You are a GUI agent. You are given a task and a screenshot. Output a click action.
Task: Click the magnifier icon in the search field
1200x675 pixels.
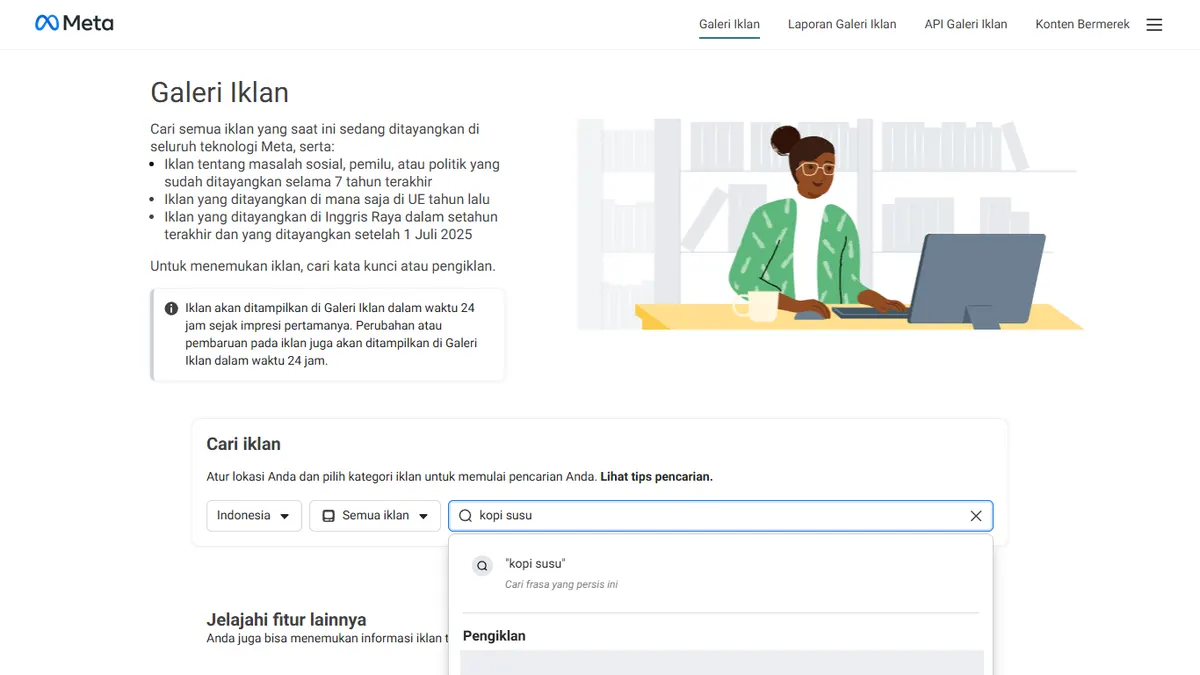[465, 516]
